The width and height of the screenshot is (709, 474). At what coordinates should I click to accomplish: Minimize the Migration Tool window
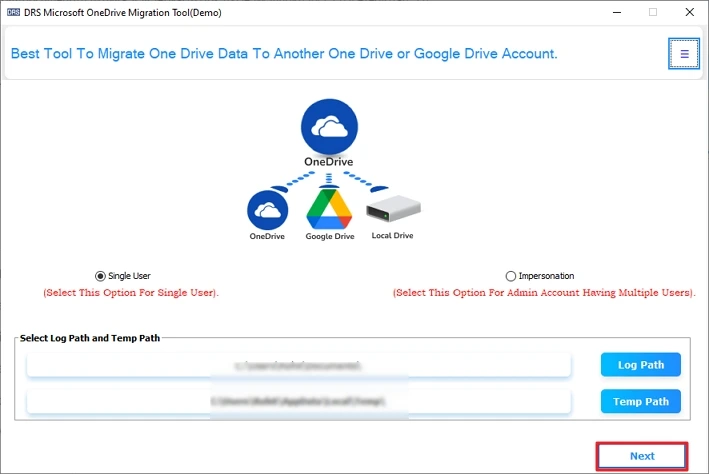pyautogui.click(x=617, y=12)
